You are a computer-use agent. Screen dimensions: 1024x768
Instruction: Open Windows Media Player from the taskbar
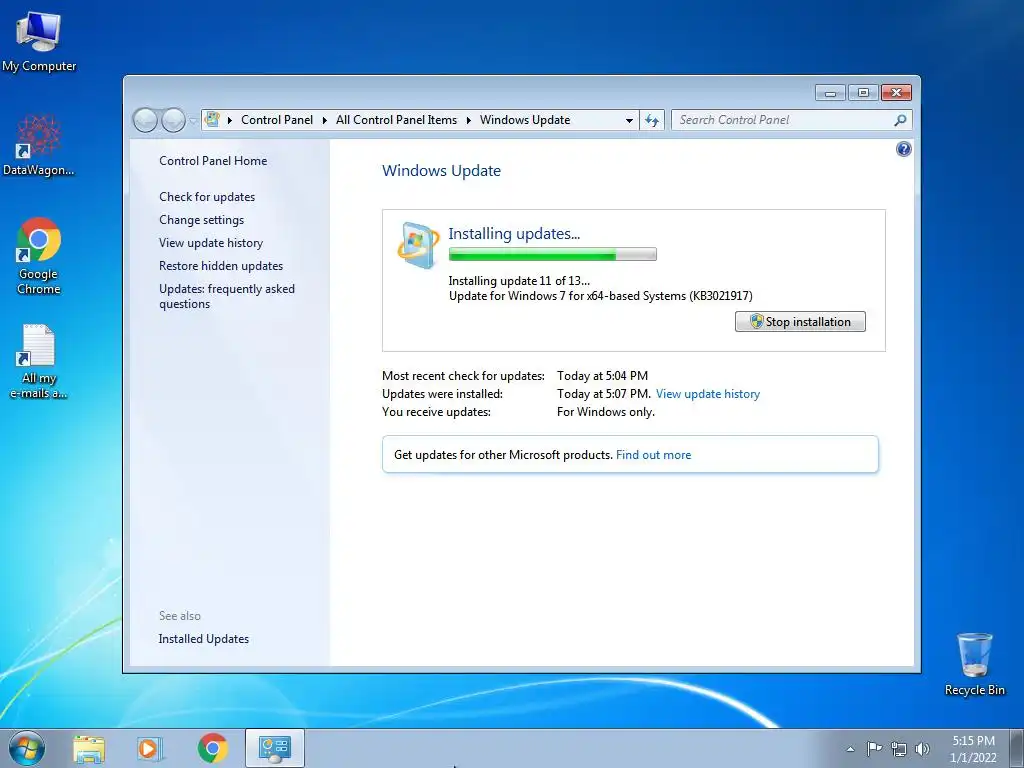pyautogui.click(x=150, y=749)
